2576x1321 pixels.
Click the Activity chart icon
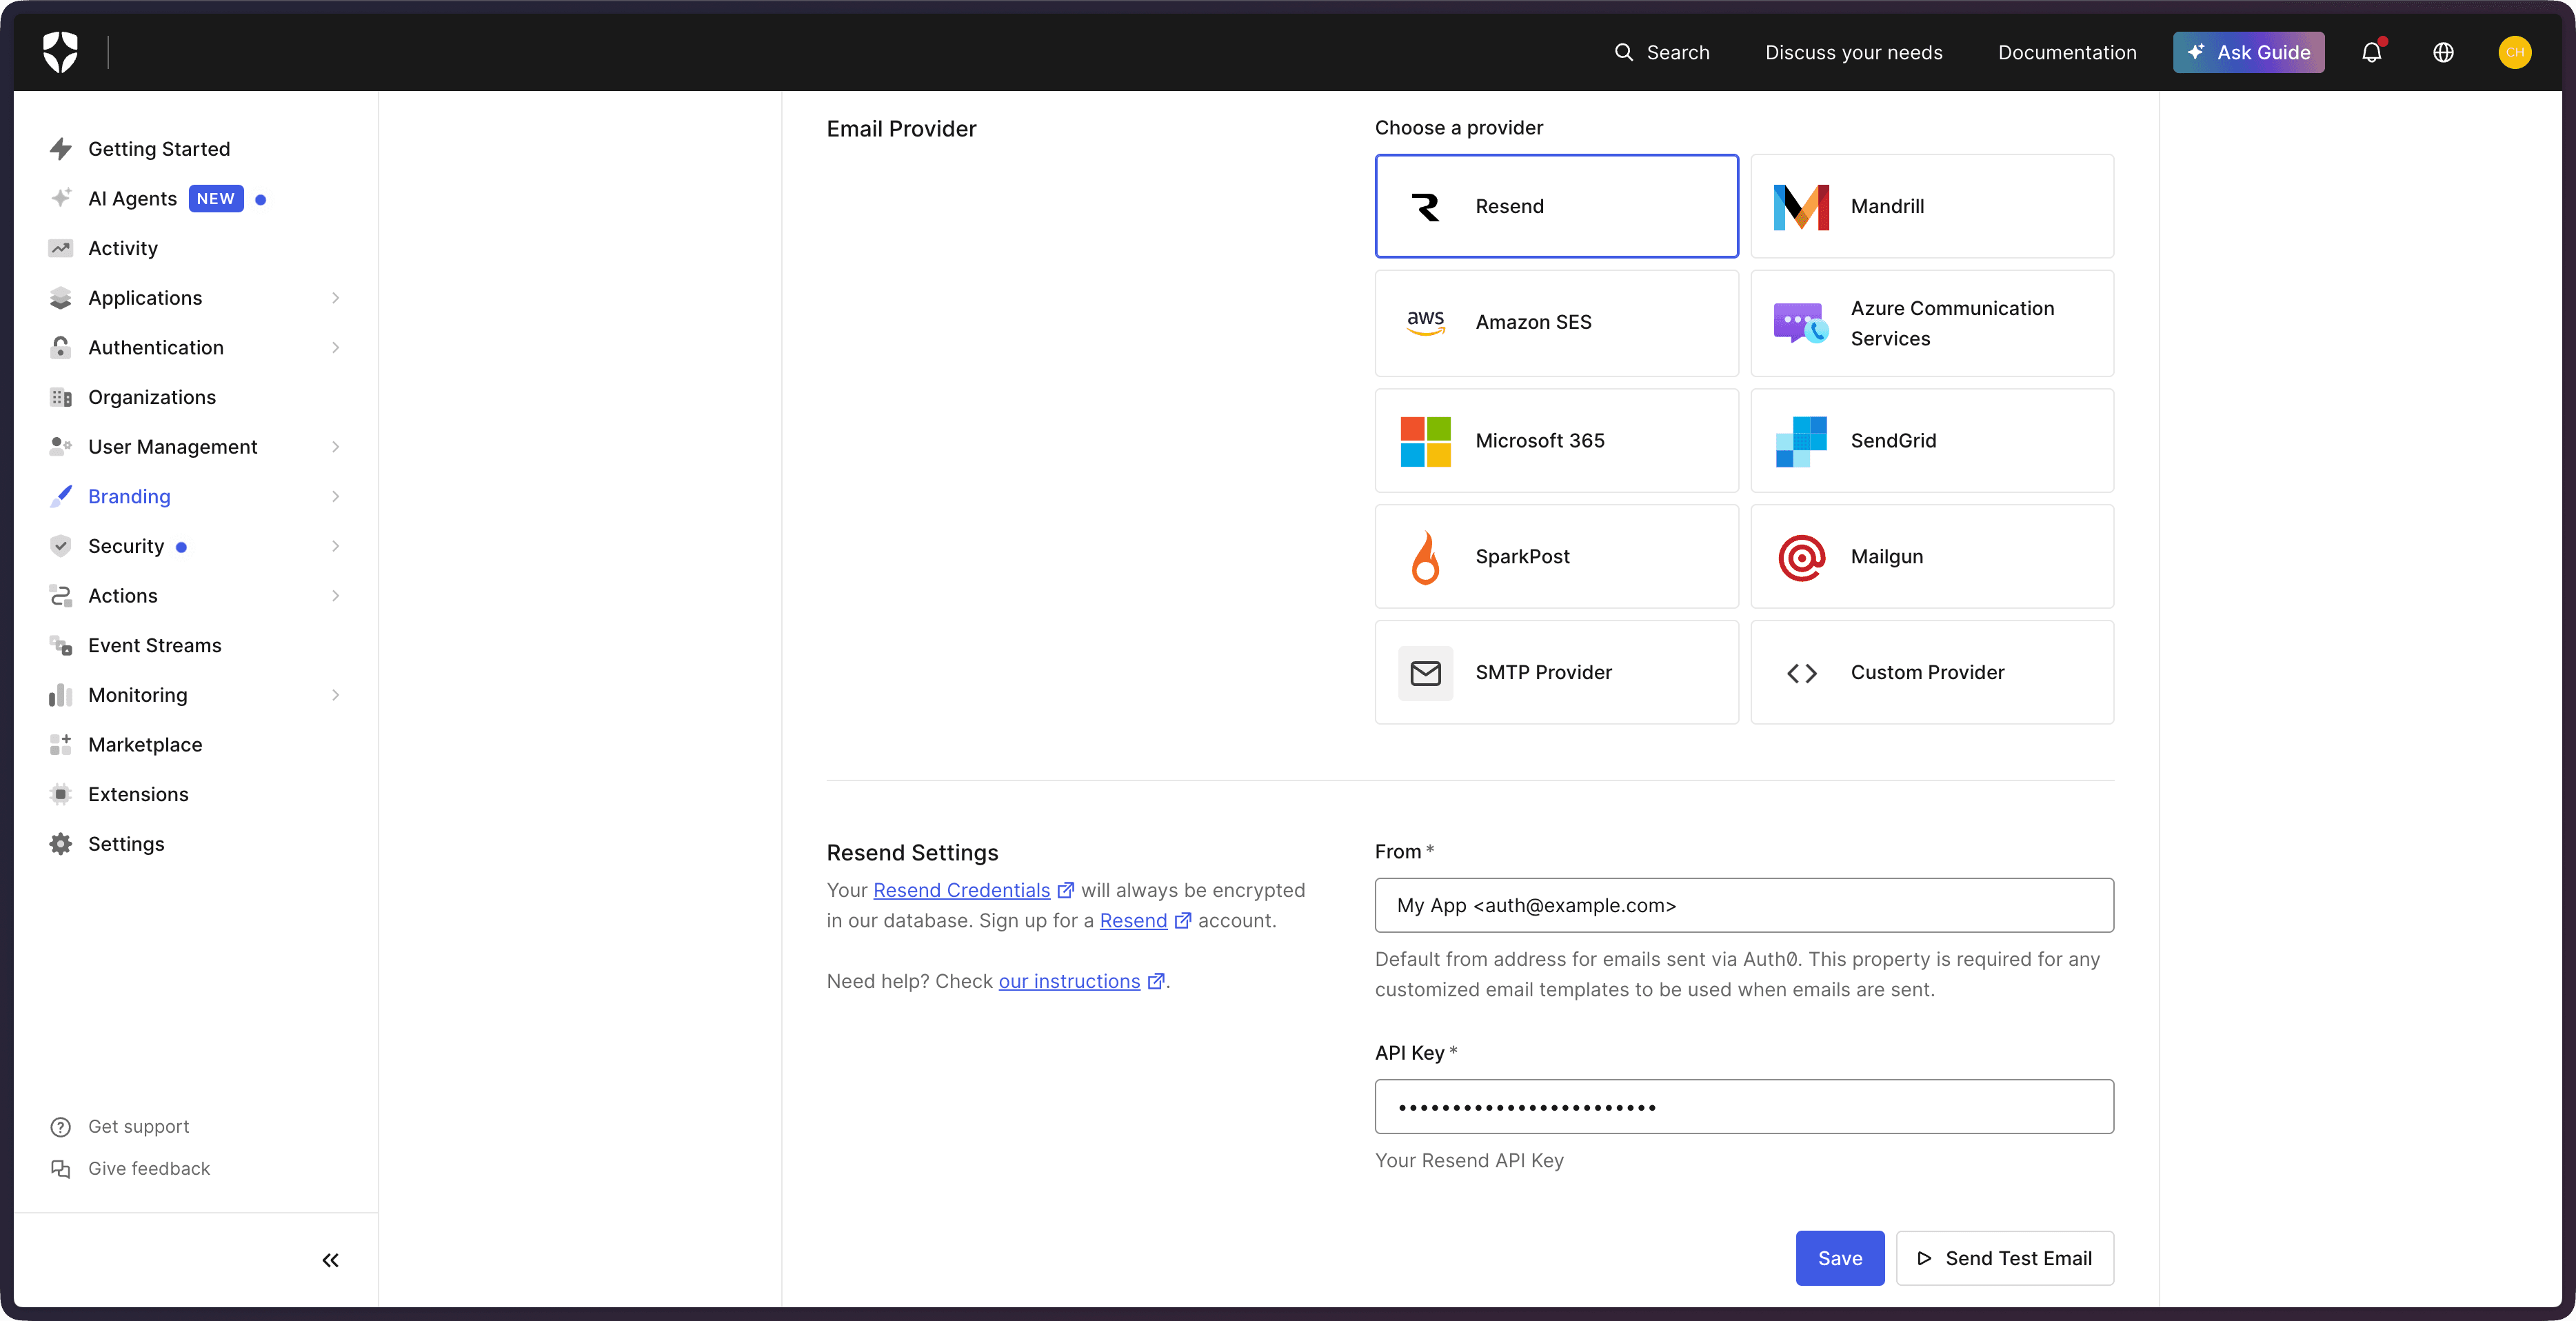[x=61, y=248]
